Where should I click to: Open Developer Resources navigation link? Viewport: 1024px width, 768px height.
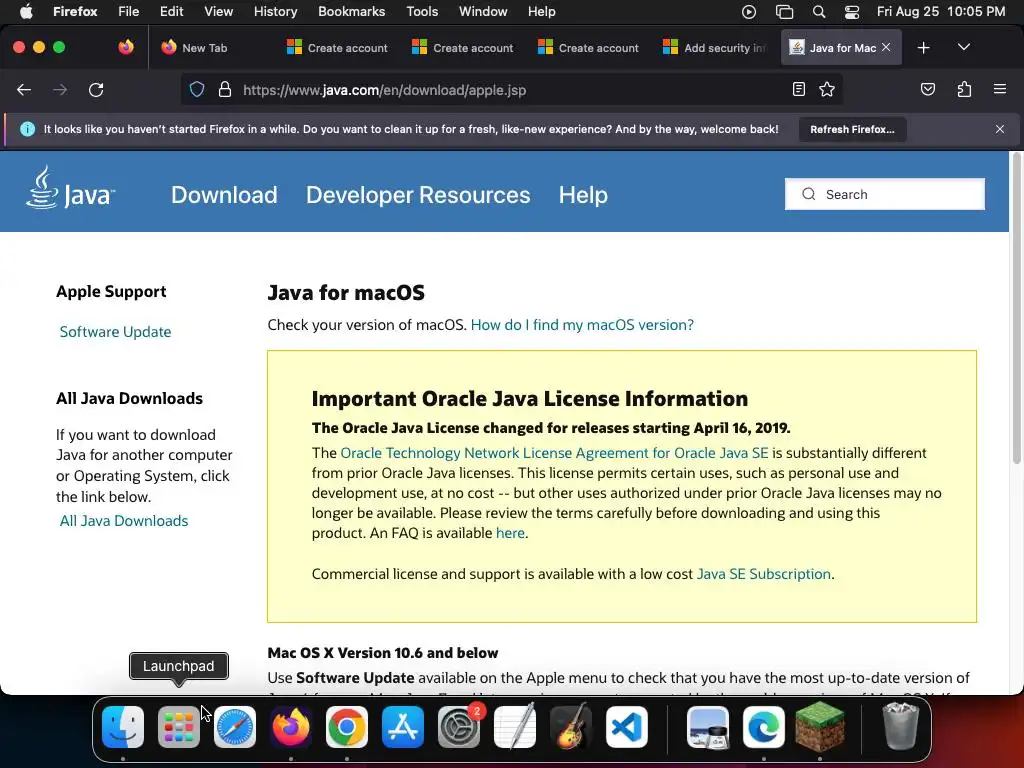(x=418, y=195)
